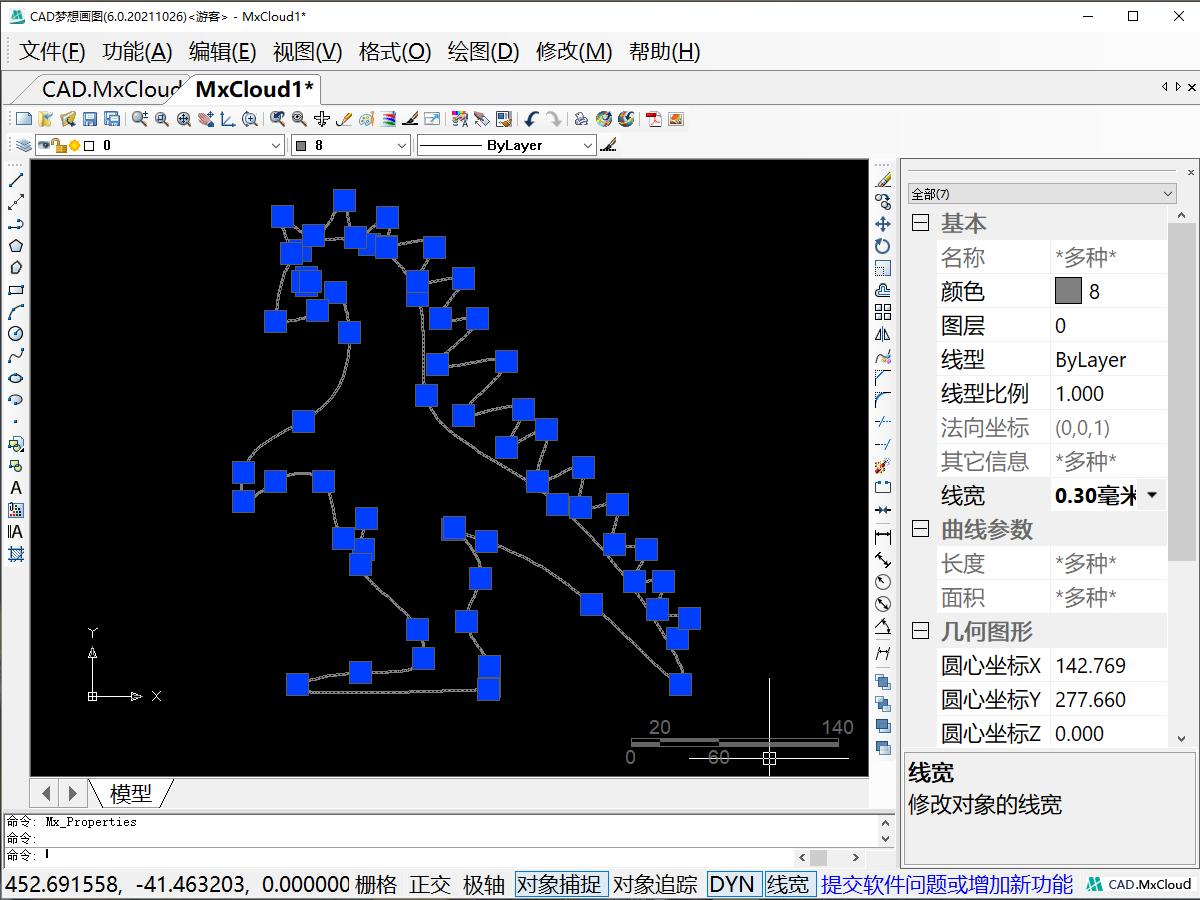Open a file with the Open icon
Image resolution: width=1200 pixels, height=900 pixels.
pyautogui.click(x=47, y=119)
